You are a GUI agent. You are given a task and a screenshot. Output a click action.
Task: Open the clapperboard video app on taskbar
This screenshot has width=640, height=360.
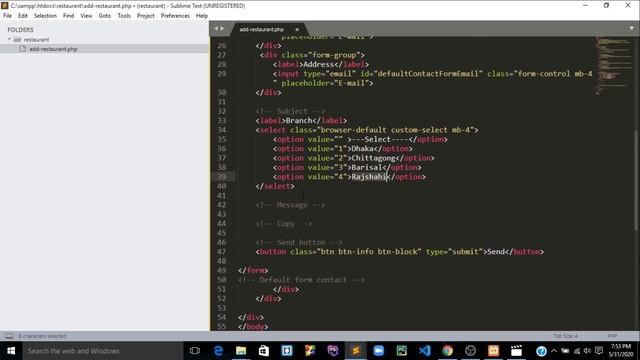516,351
